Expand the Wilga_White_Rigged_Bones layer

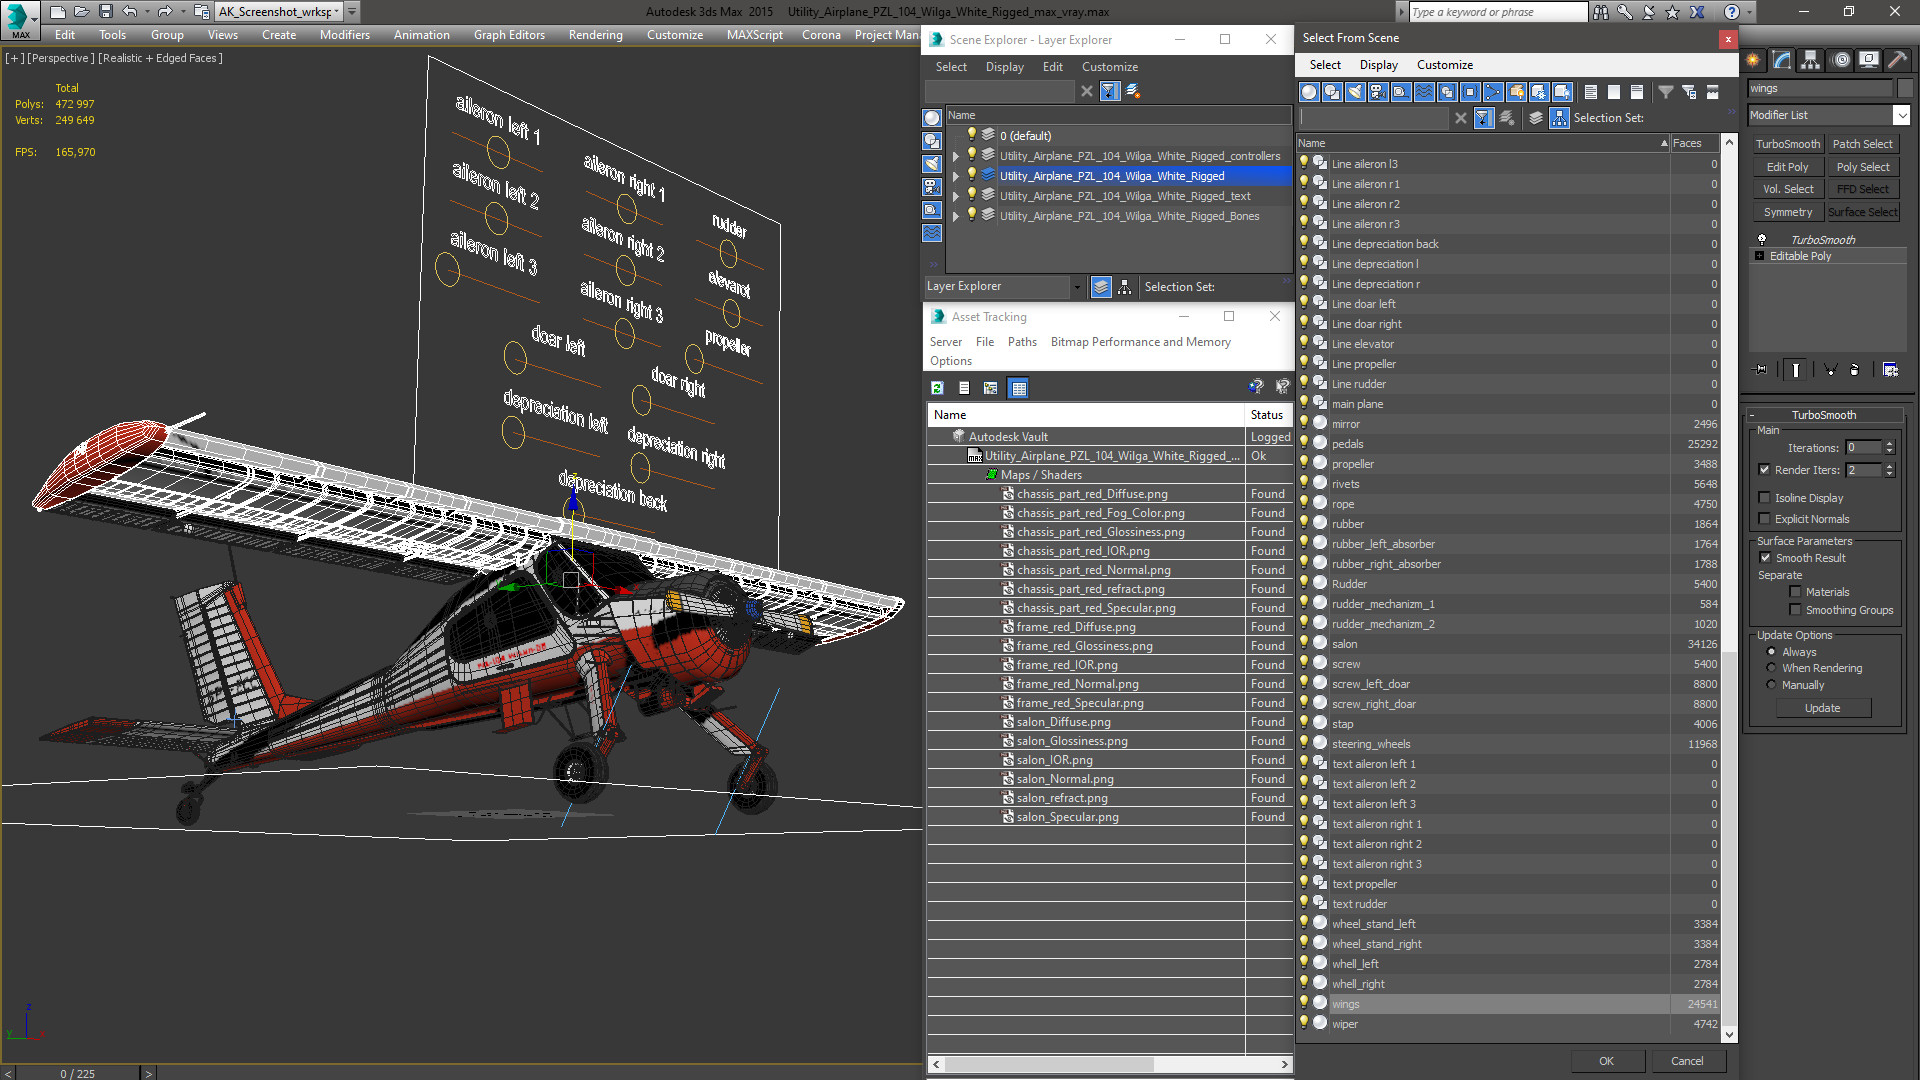coord(956,216)
